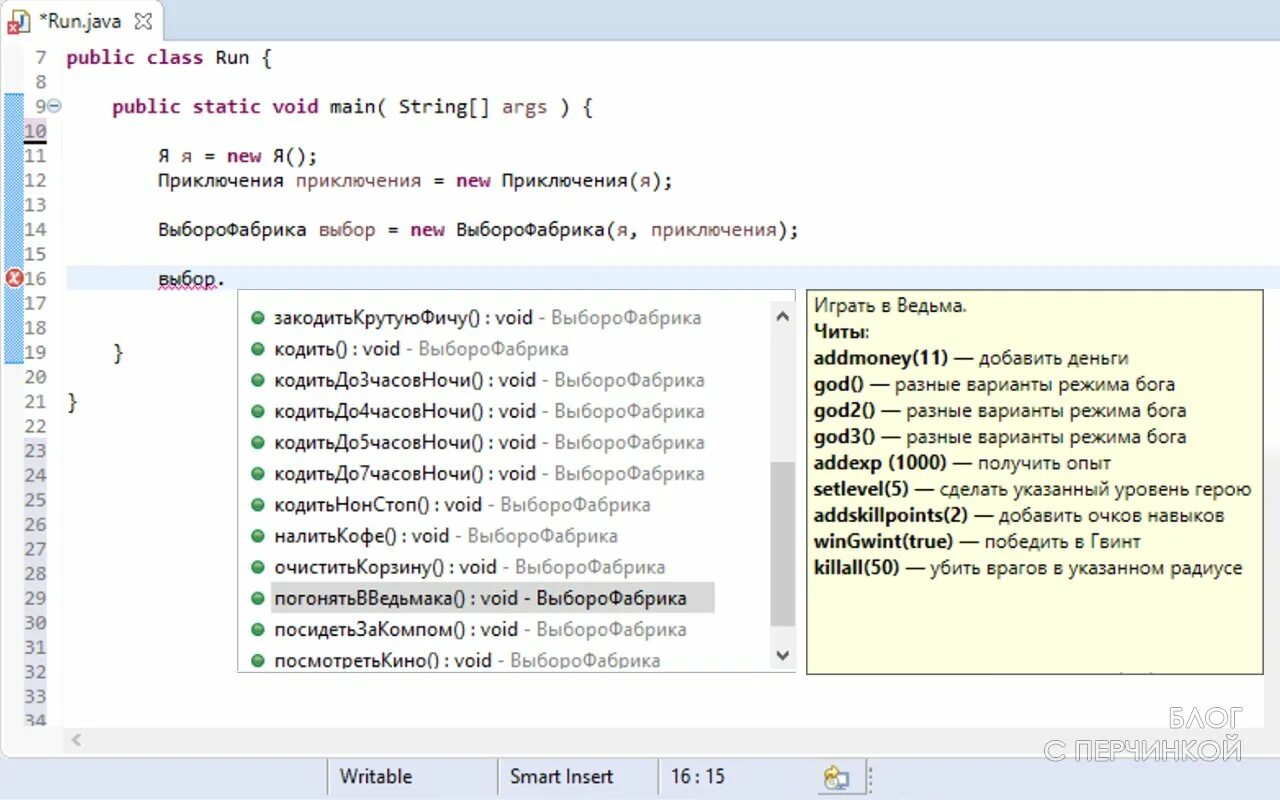1280x800 pixels.
Task: Click the class name Run on line 7
Action: point(232,58)
